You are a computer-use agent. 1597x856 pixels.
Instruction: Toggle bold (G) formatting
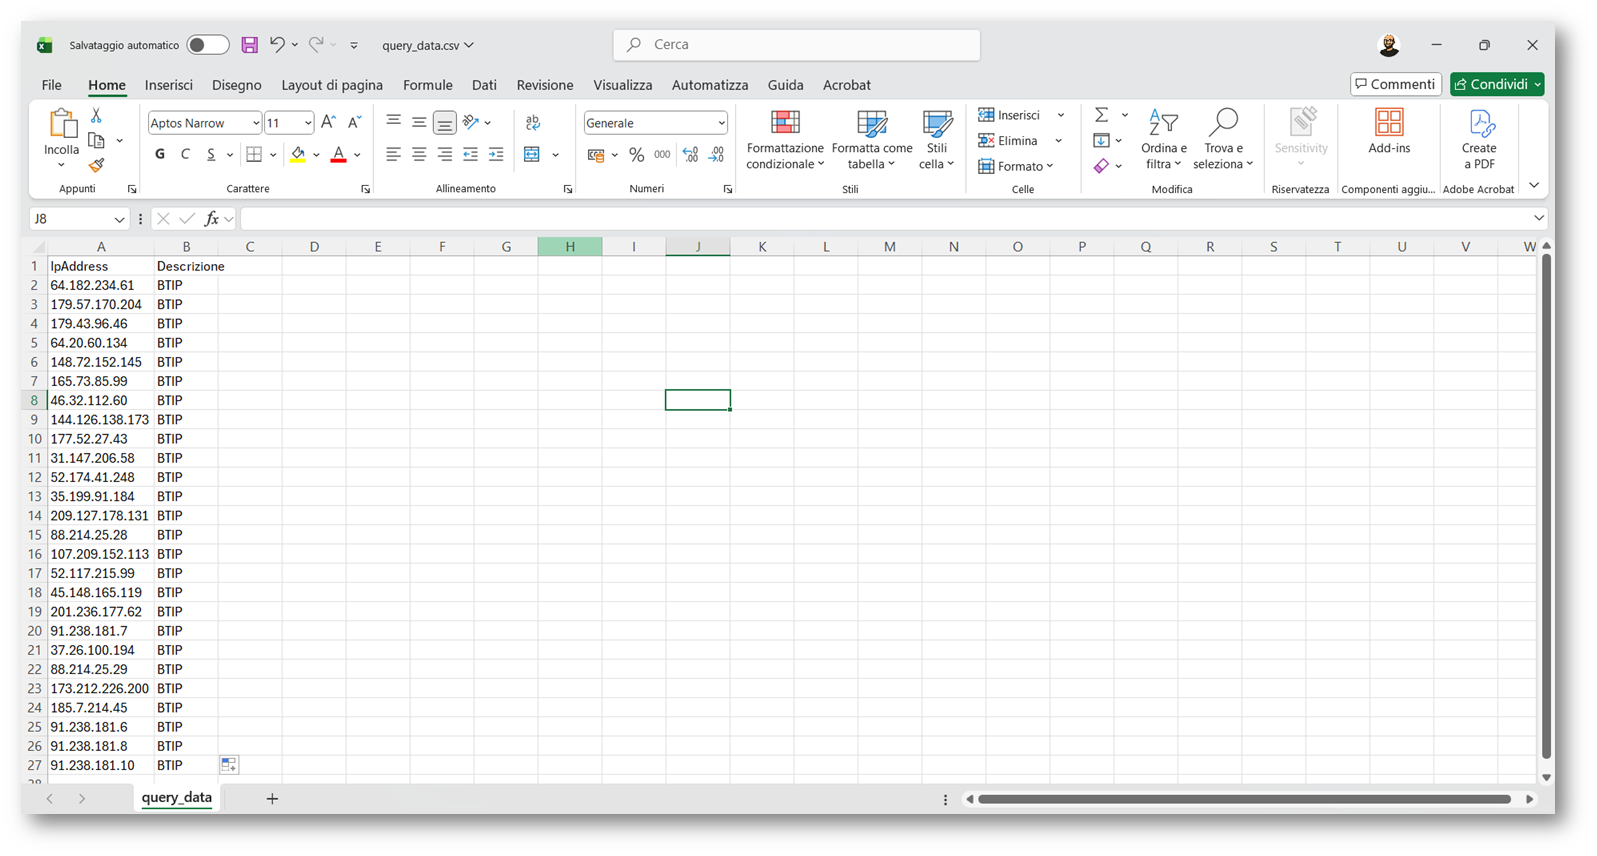[160, 154]
